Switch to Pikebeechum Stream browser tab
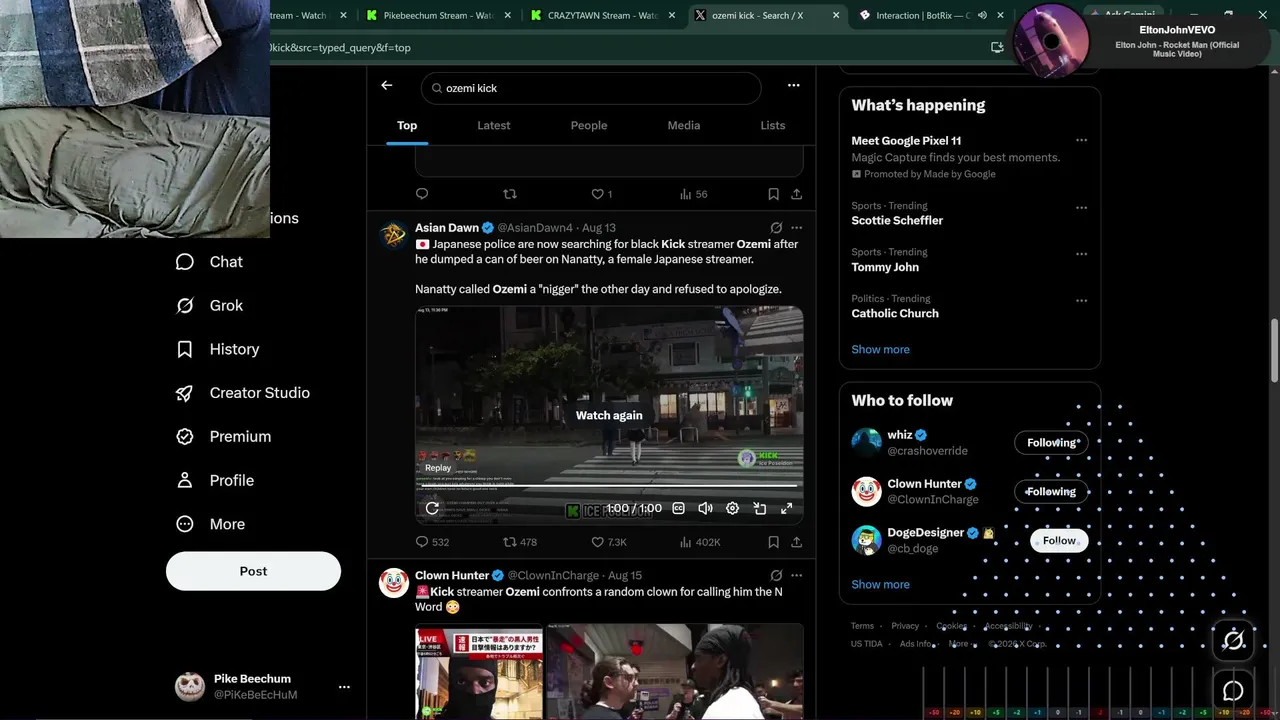 pos(438,15)
